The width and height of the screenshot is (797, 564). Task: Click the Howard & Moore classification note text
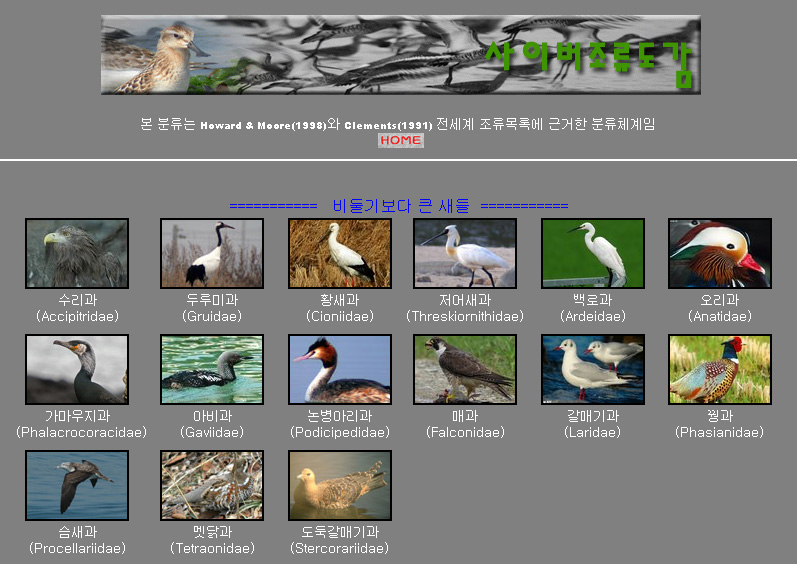pos(397,124)
